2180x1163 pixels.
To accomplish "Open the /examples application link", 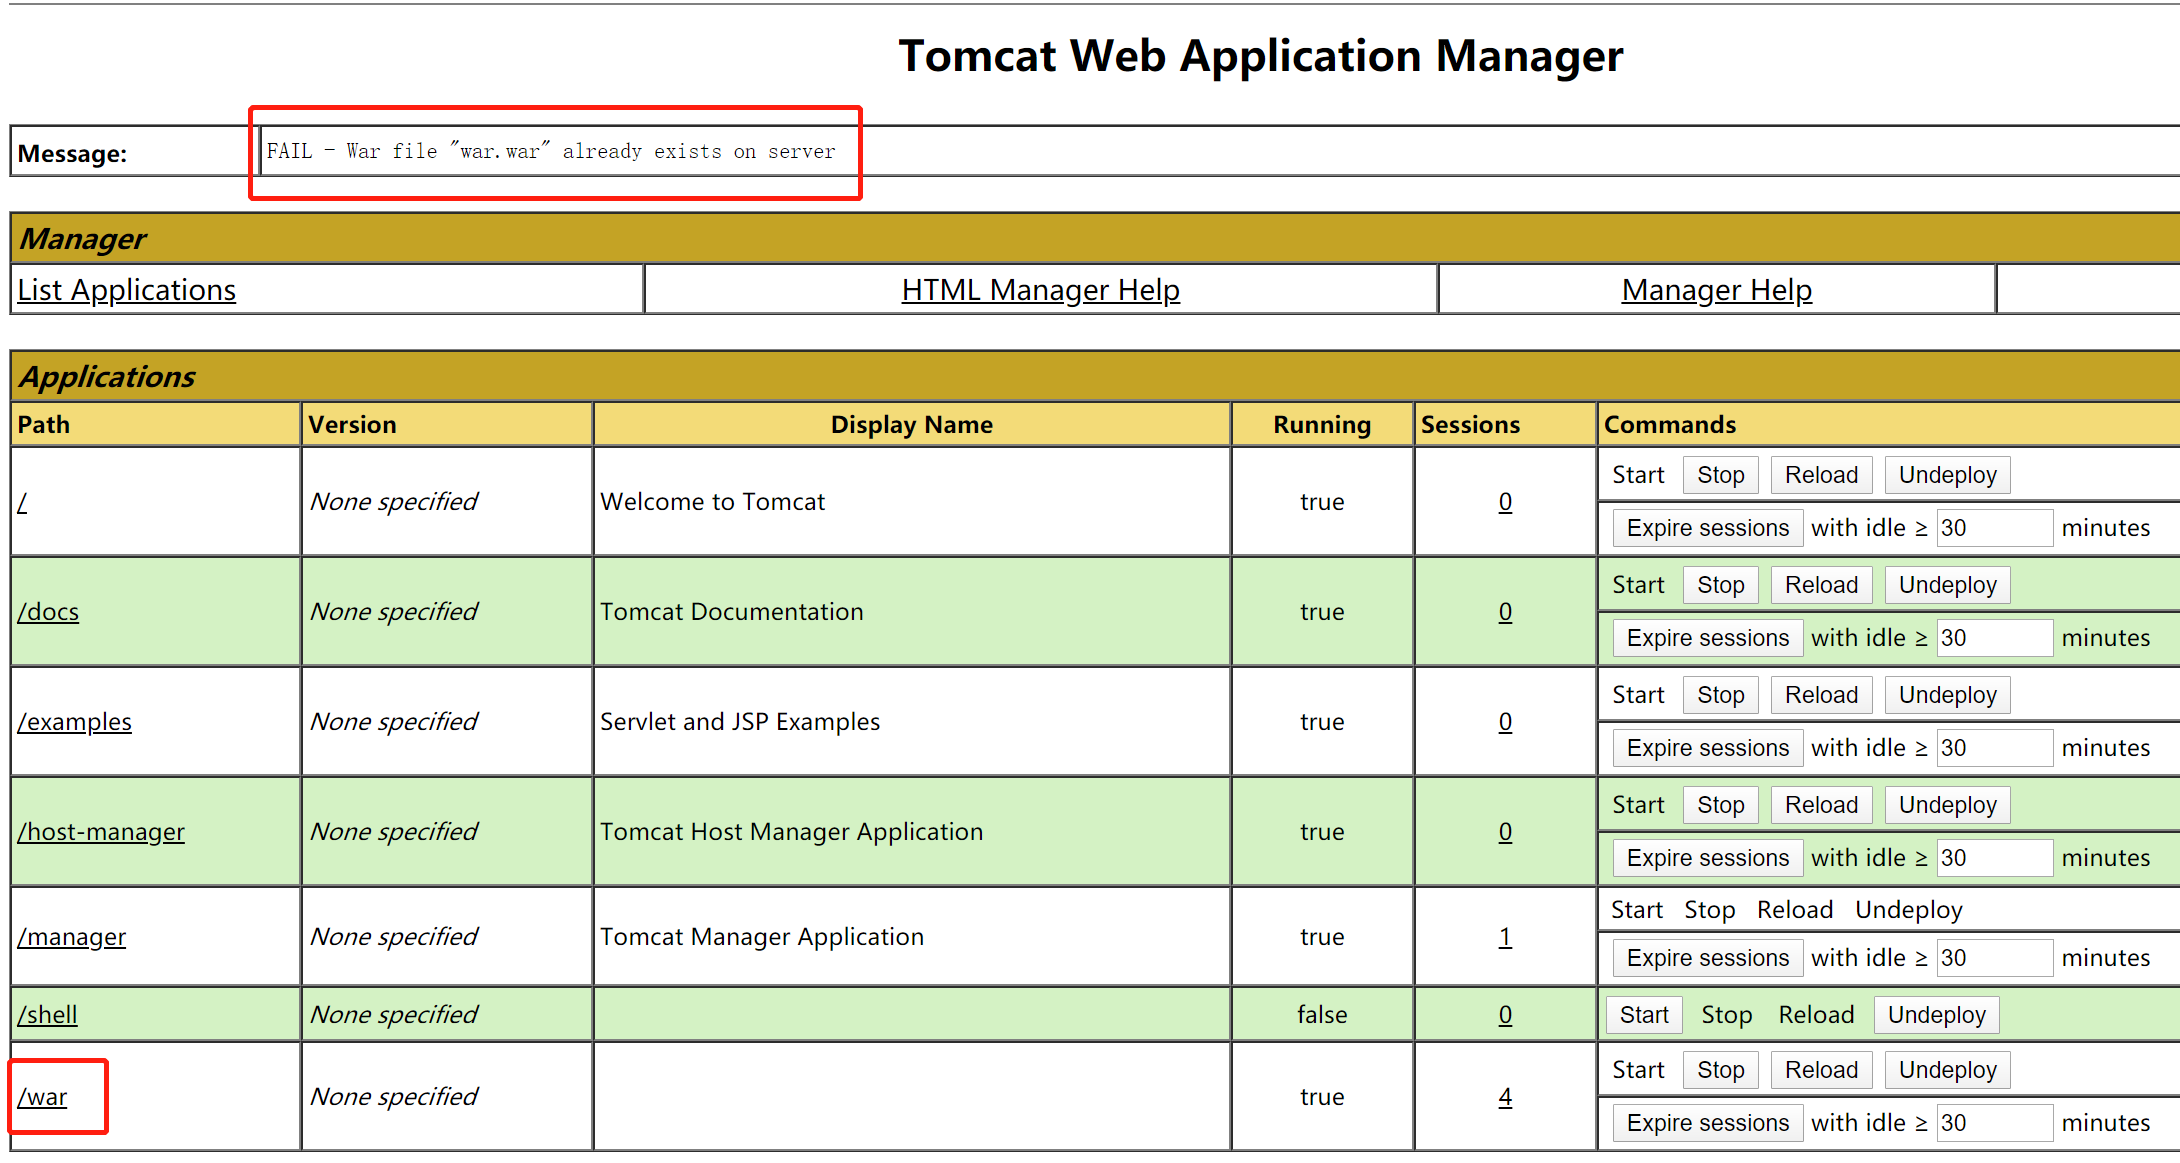I will (75, 722).
